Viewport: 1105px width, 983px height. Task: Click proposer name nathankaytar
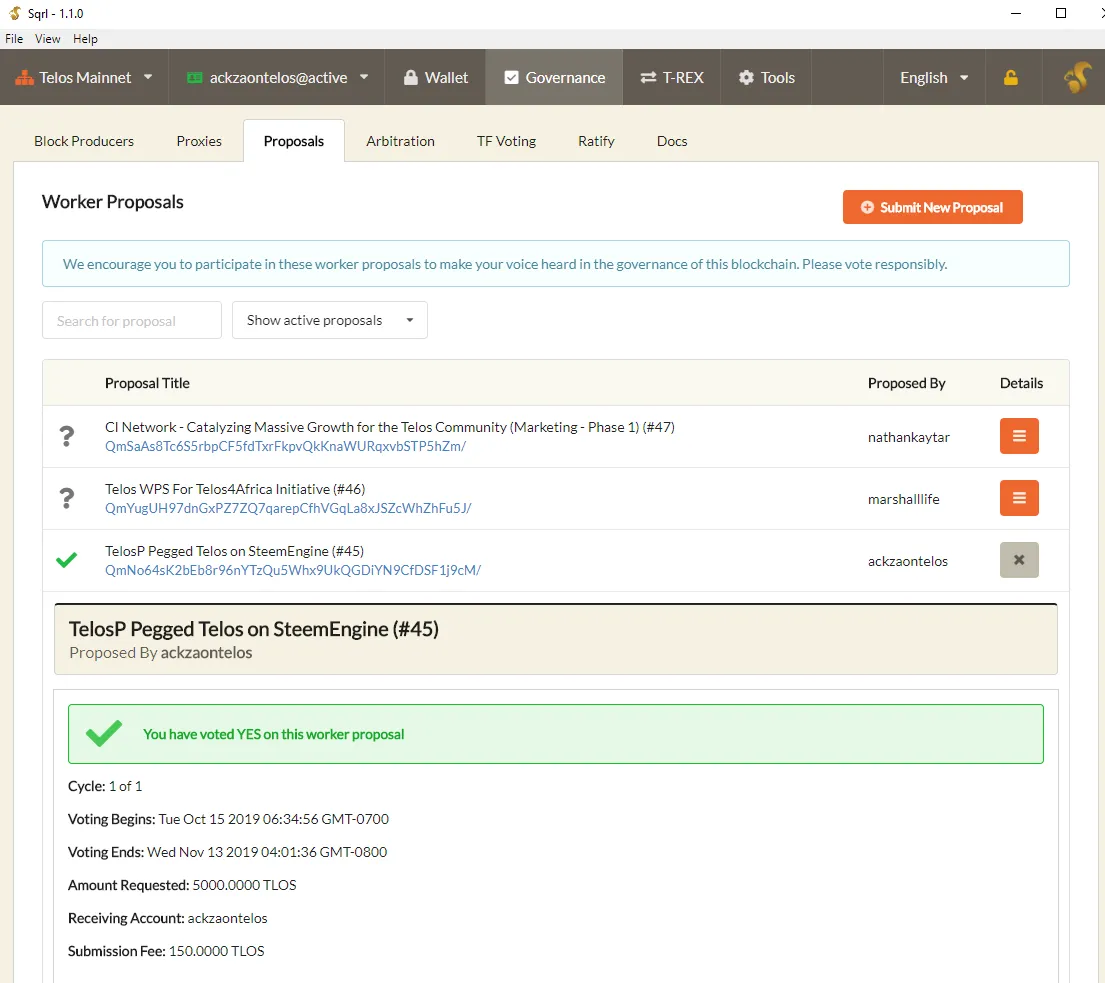[x=908, y=437]
